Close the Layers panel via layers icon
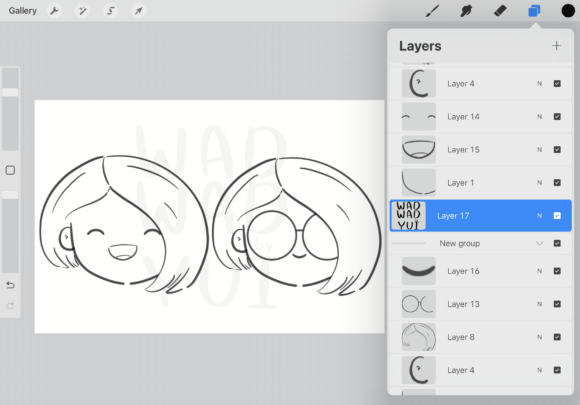This screenshot has height=405, width=580. [x=534, y=11]
